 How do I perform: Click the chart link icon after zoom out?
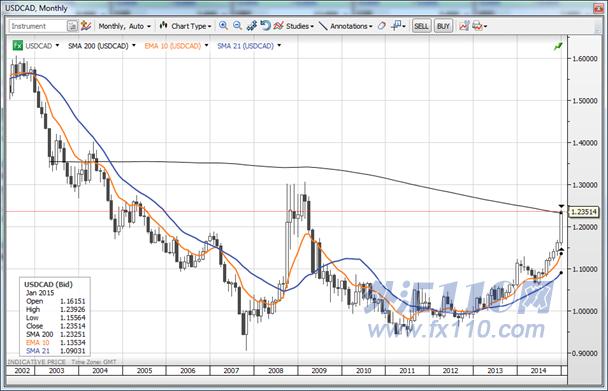tap(252, 26)
